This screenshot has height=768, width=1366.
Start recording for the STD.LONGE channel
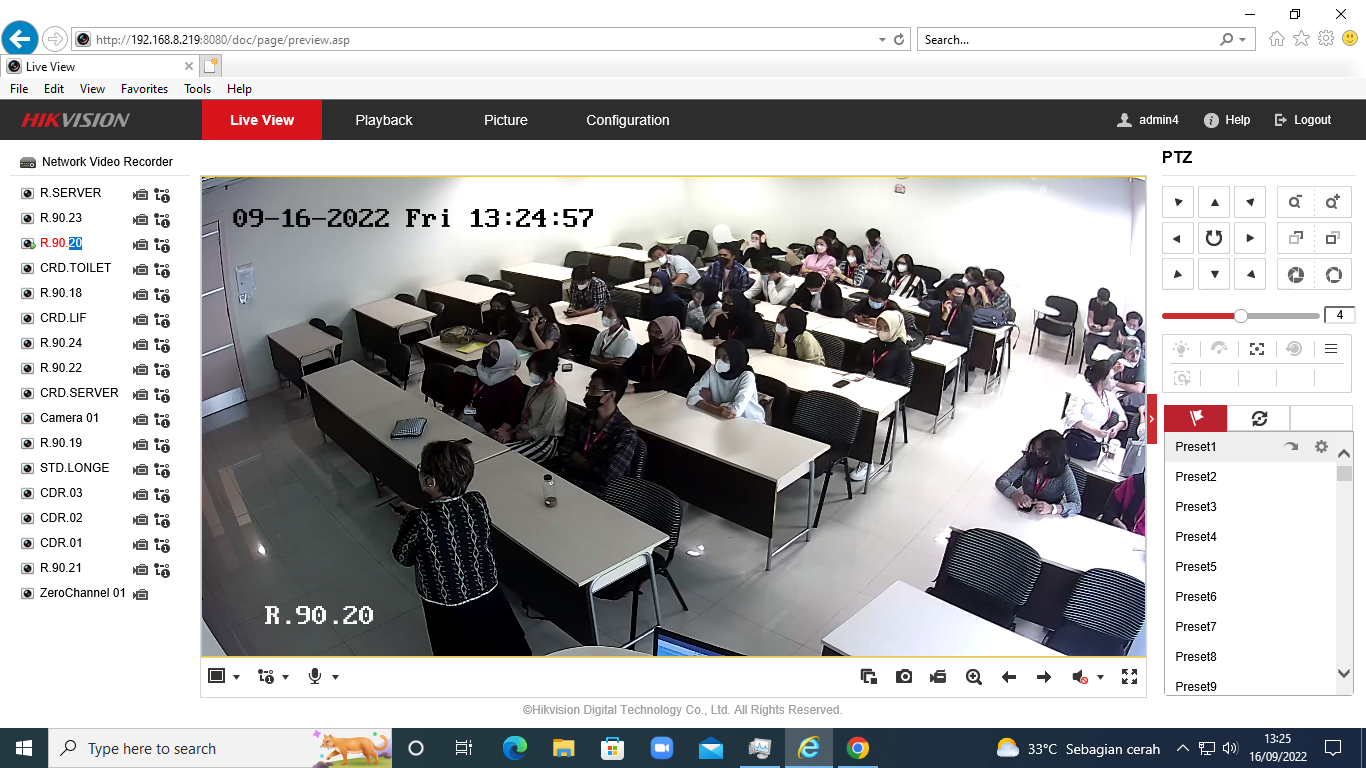pyautogui.click(x=141, y=470)
